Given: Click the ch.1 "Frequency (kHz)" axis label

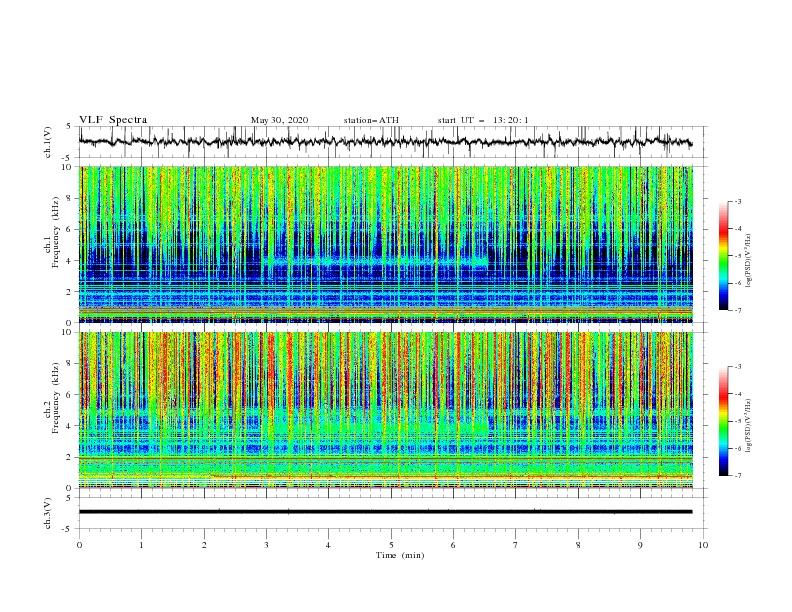Looking at the screenshot, I should pyautogui.click(x=53, y=233).
